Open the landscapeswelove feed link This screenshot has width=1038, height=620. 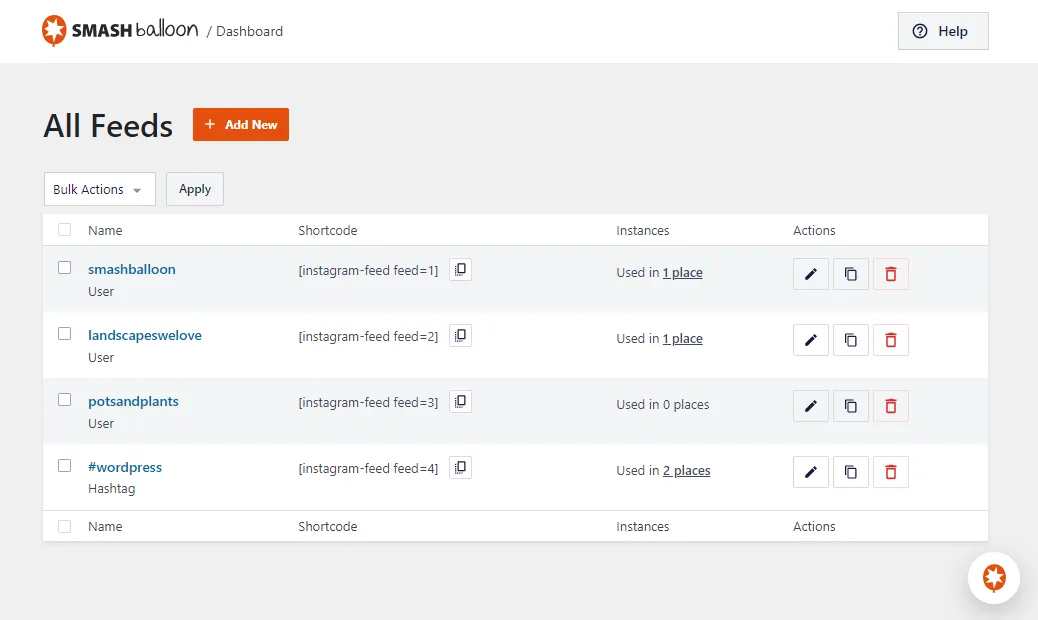tap(145, 335)
